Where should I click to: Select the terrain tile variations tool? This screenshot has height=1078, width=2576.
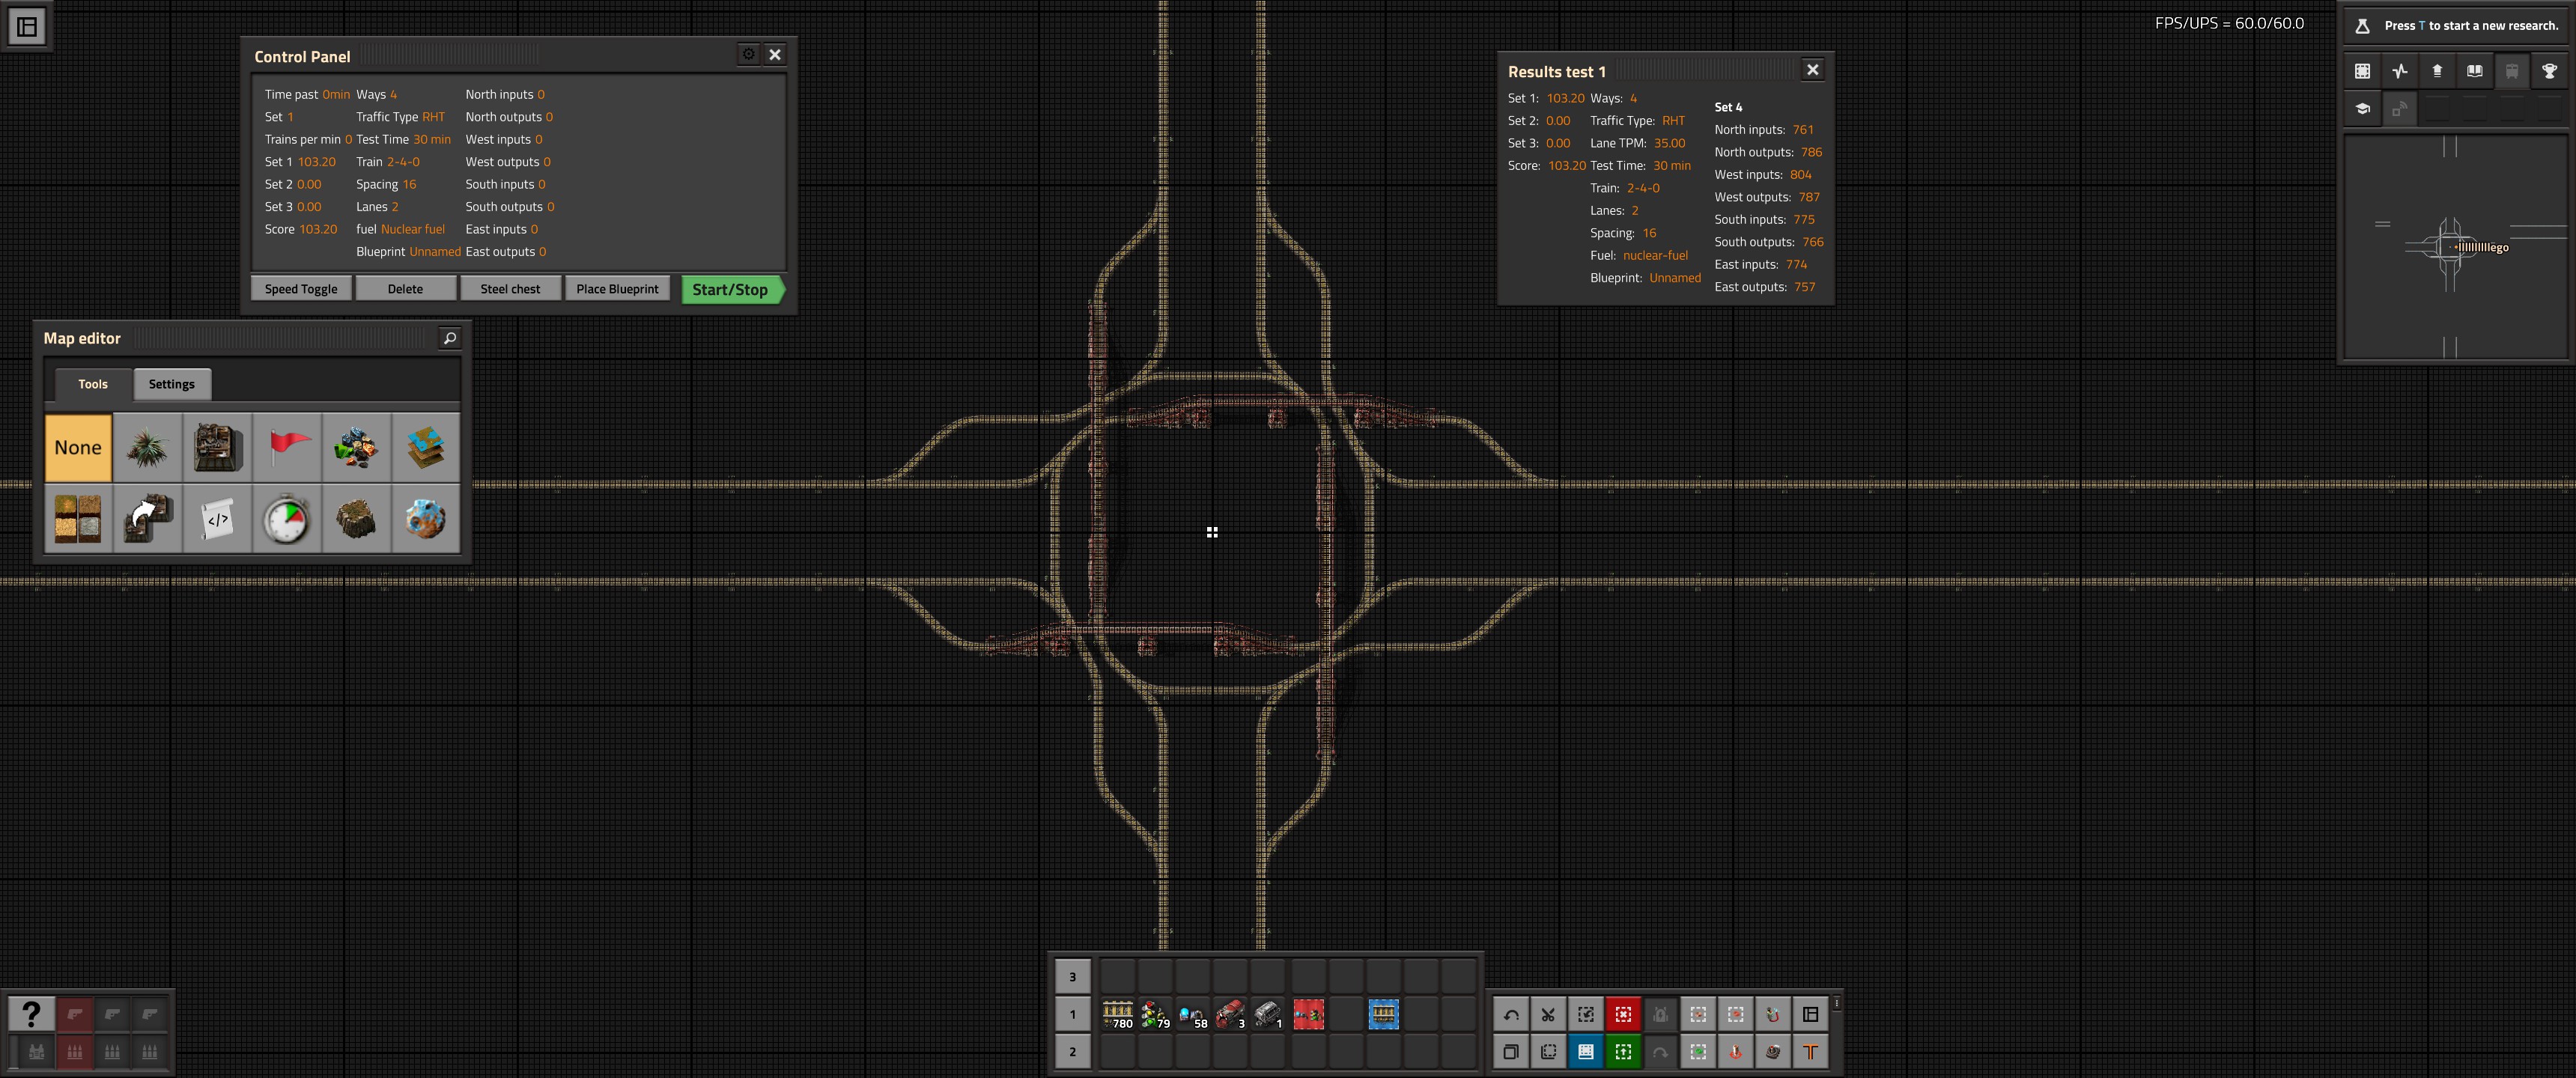pyautogui.click(x=78, y=518)
